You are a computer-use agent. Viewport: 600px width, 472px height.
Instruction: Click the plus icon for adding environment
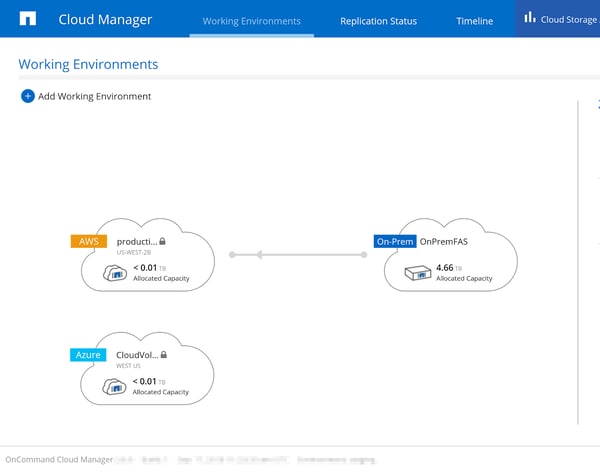click(x=27, y=96)
